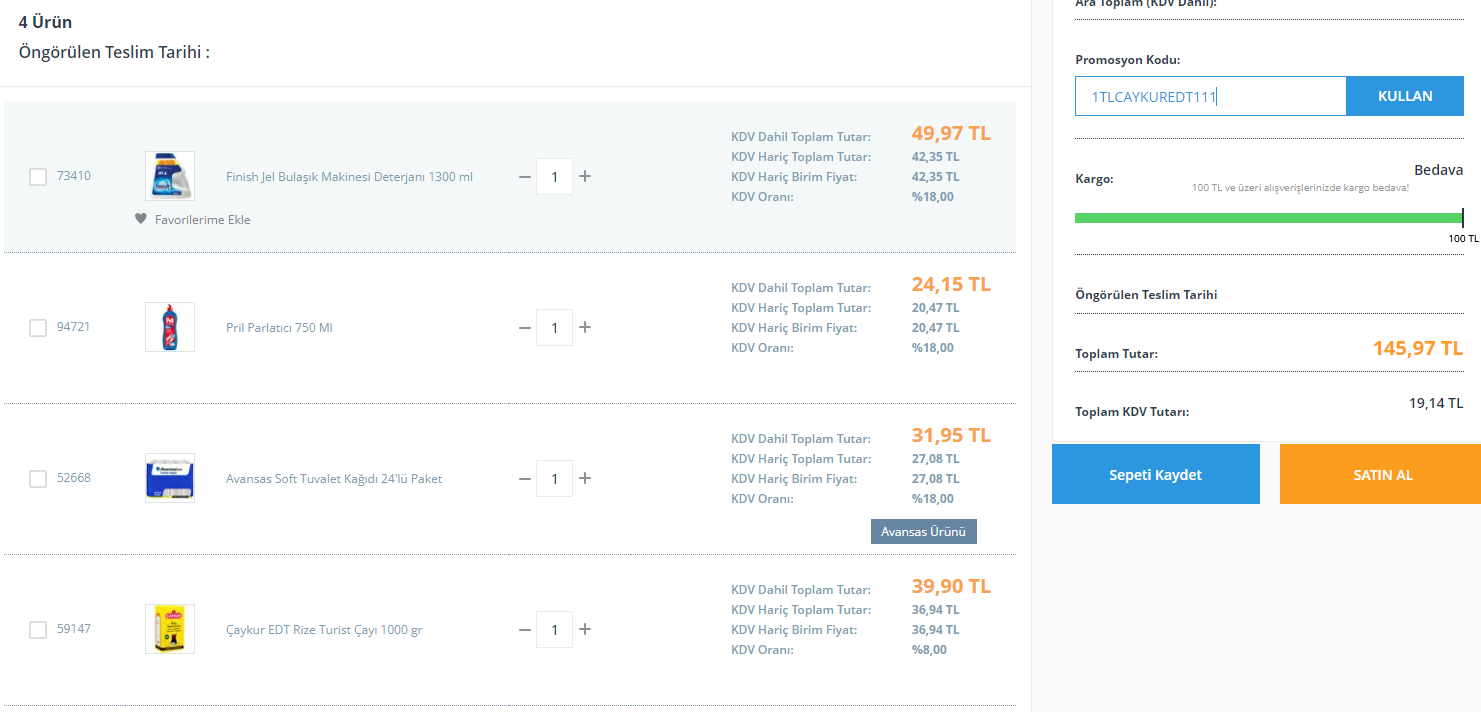The width and height of the screenshot is (1481, 712).
Task: Add Finish Jel to favorites via heart icon
Action: pos(141,219)
